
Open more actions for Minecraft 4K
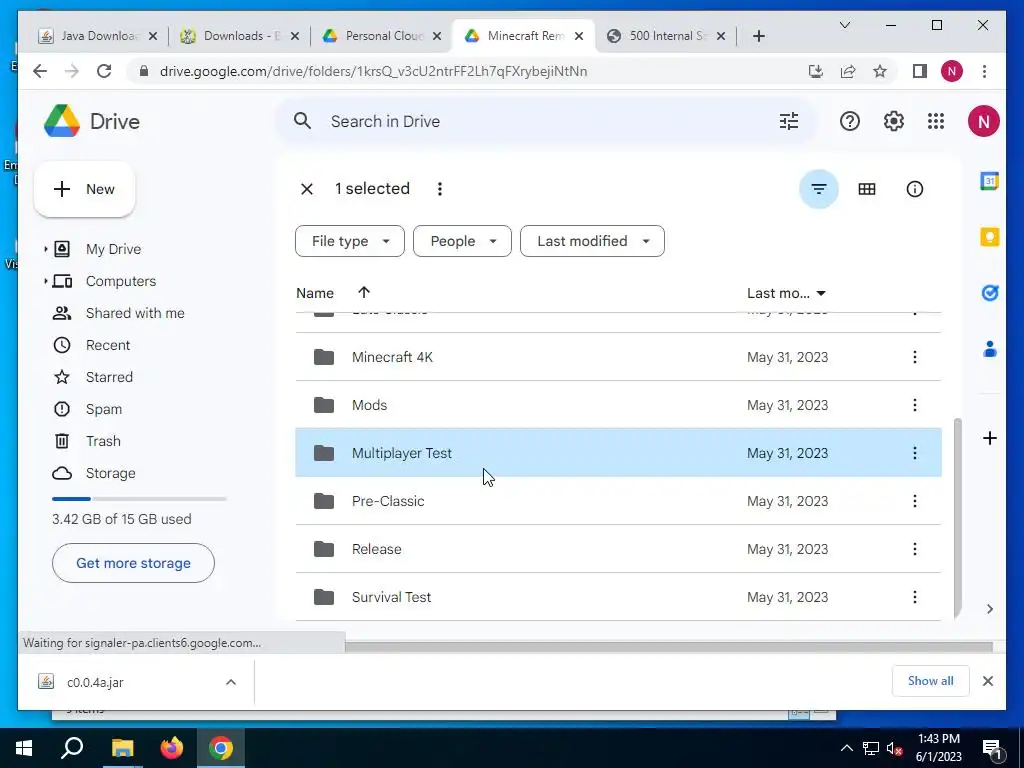click(x=914, y=357)
